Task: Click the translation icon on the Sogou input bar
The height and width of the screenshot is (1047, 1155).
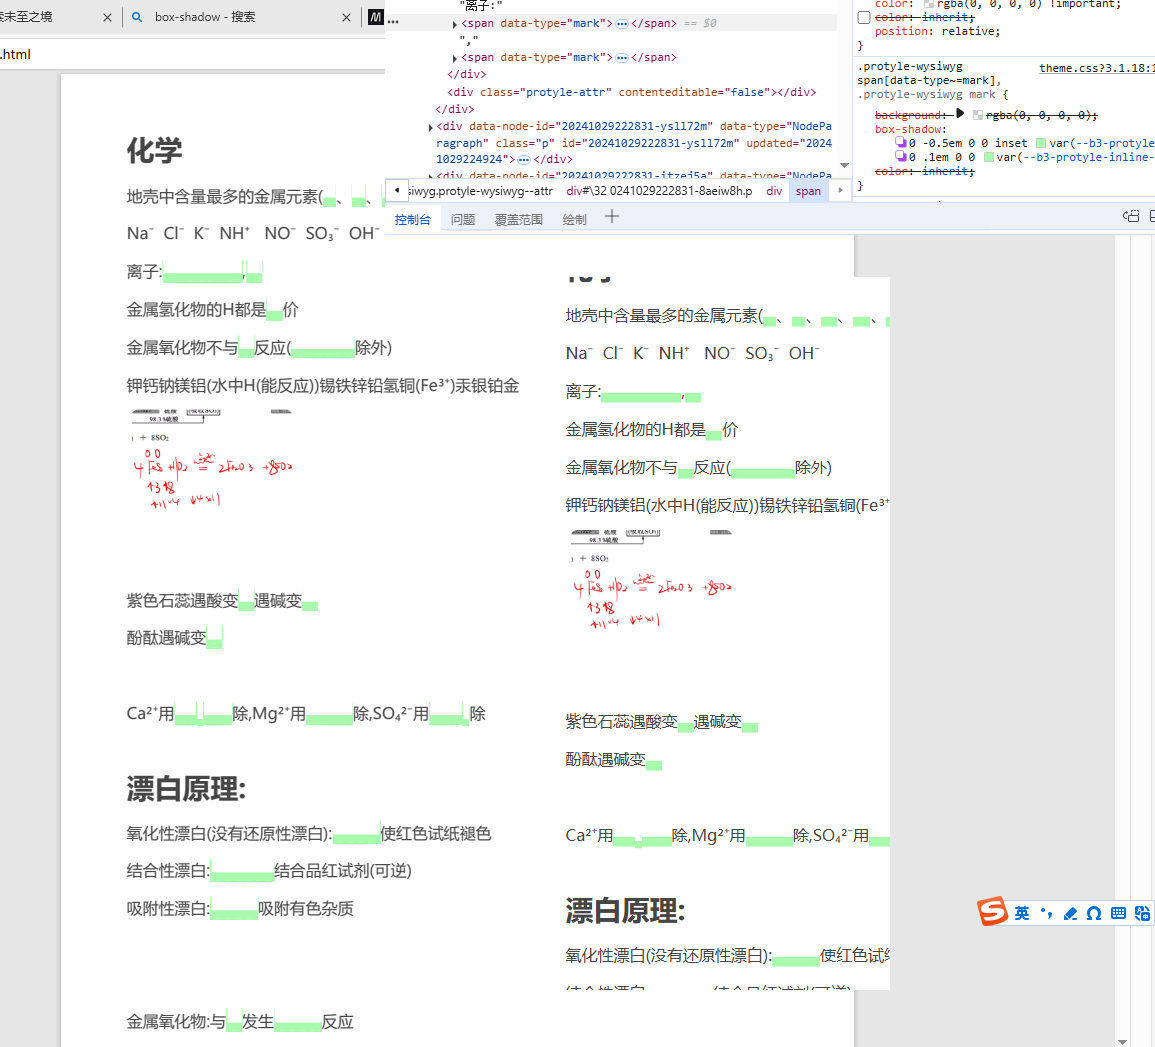Action: pyautogui.click(x=1142, y=913)
